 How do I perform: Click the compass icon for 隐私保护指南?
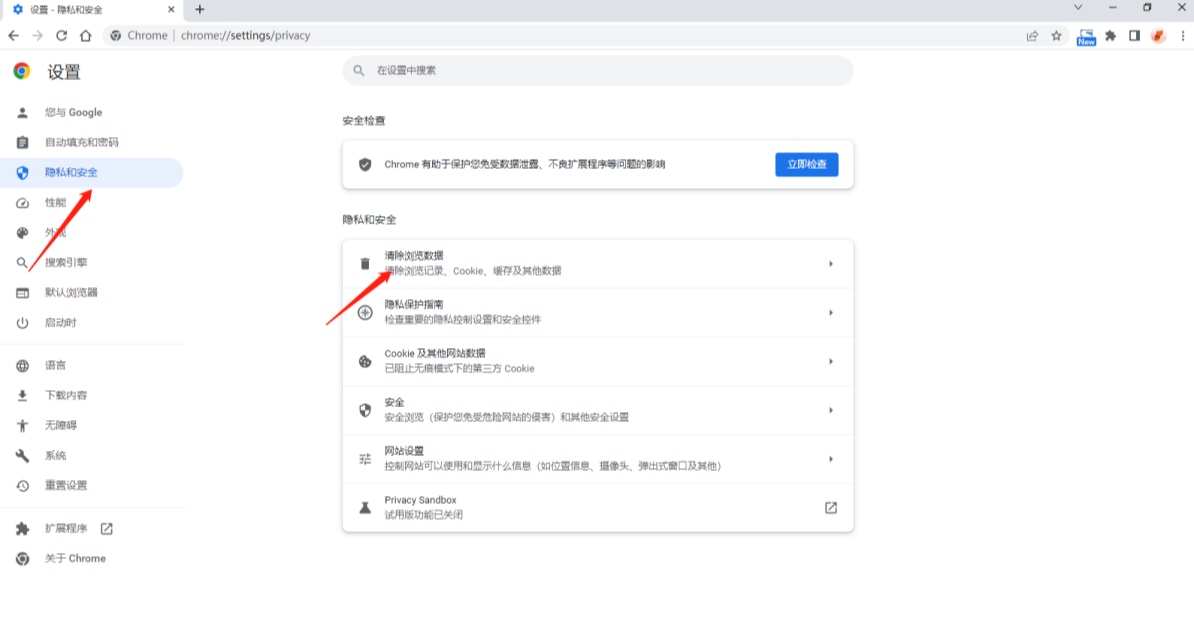click(366, 312)
